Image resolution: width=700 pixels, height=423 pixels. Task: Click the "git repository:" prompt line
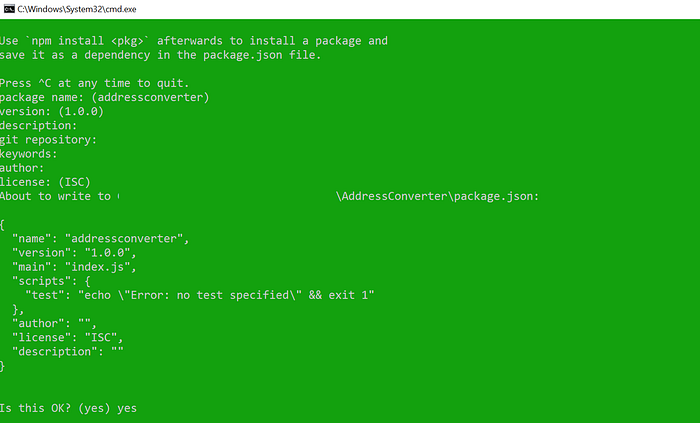coord(48,140)
